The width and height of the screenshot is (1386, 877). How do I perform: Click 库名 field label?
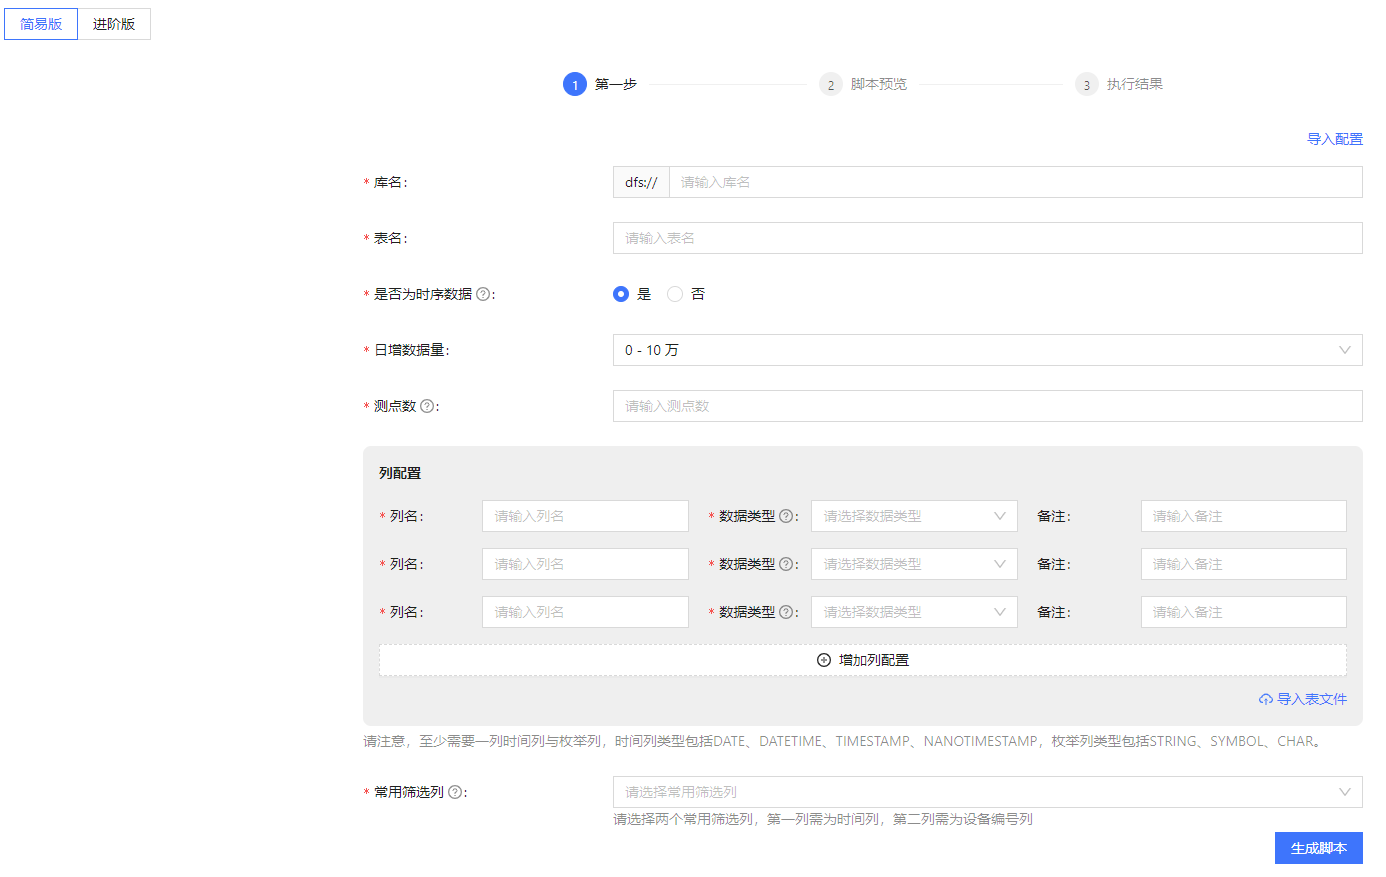point(391,182)
